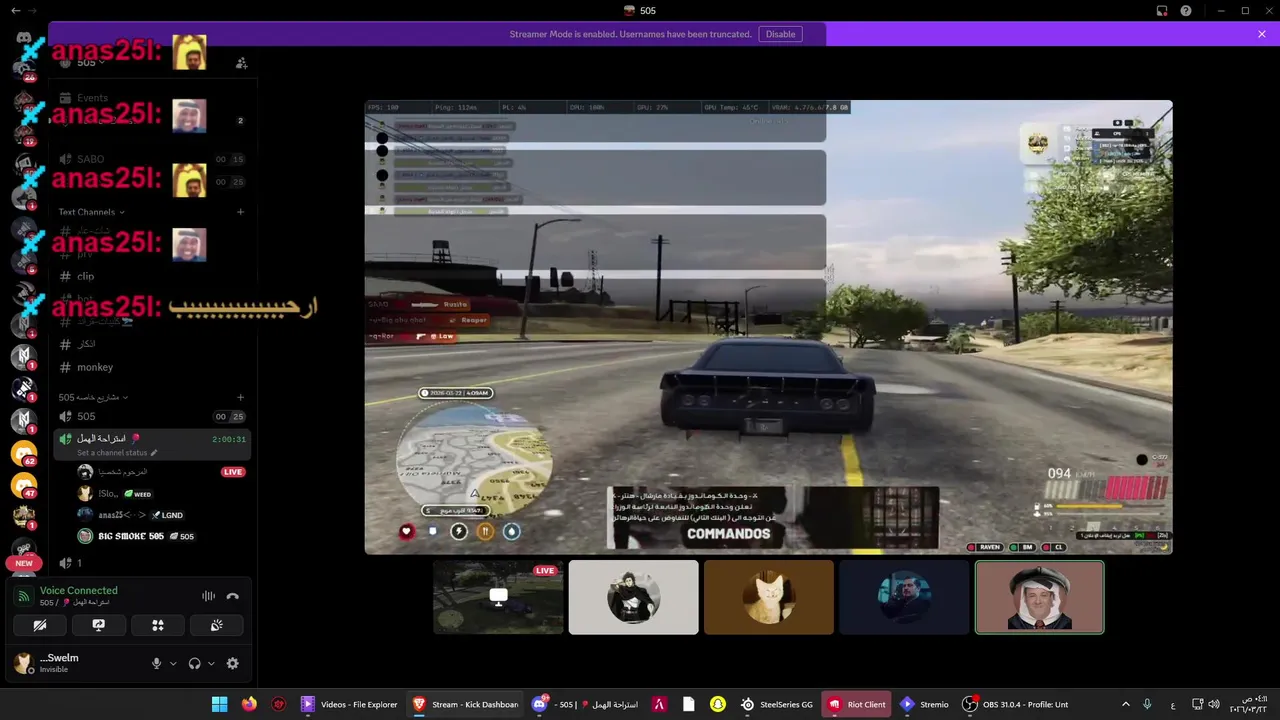Open the invite people icon beside 505
Viewport: 1280px width, 720px height.
[241, 62]
